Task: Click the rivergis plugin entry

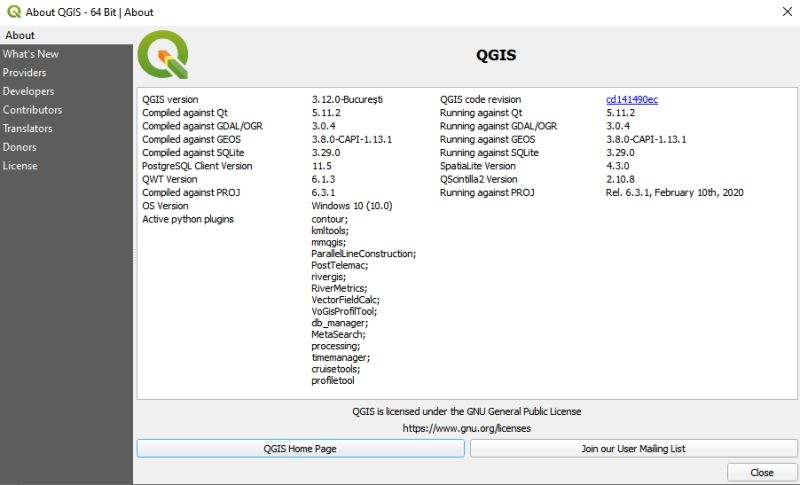Action: coord(329,277)
